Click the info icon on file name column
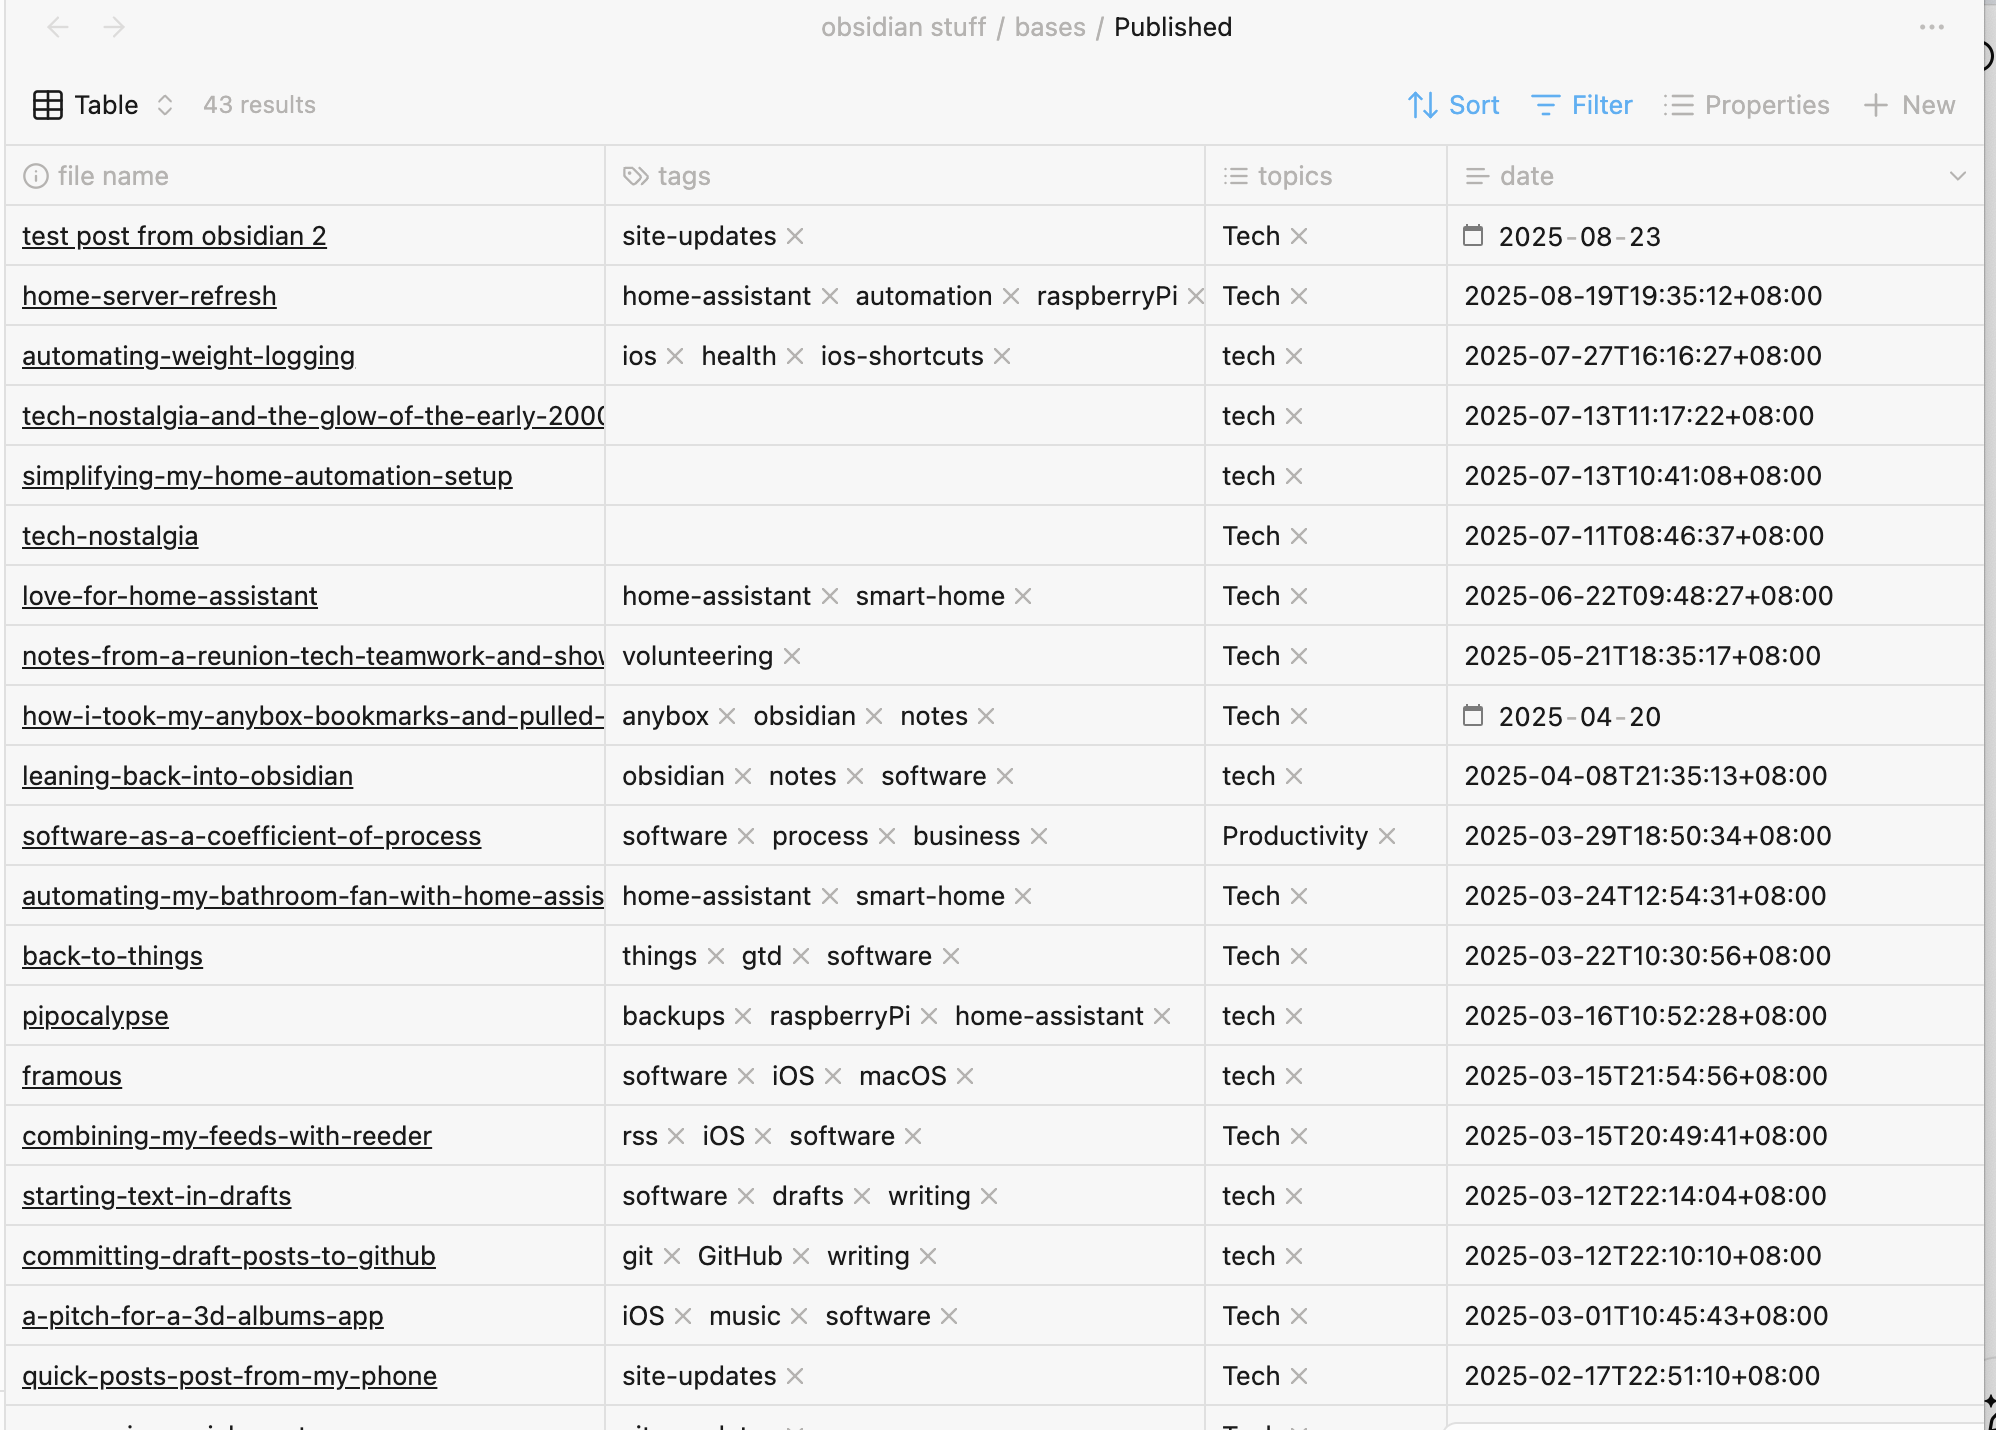 click(36, 175)
